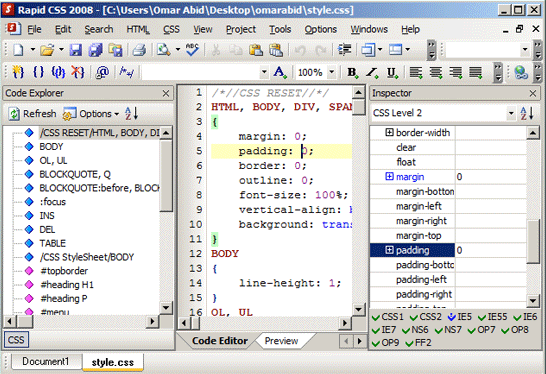Click the spell check ABC icon
This screenshot has width=546, height=374.
[192, 50]
